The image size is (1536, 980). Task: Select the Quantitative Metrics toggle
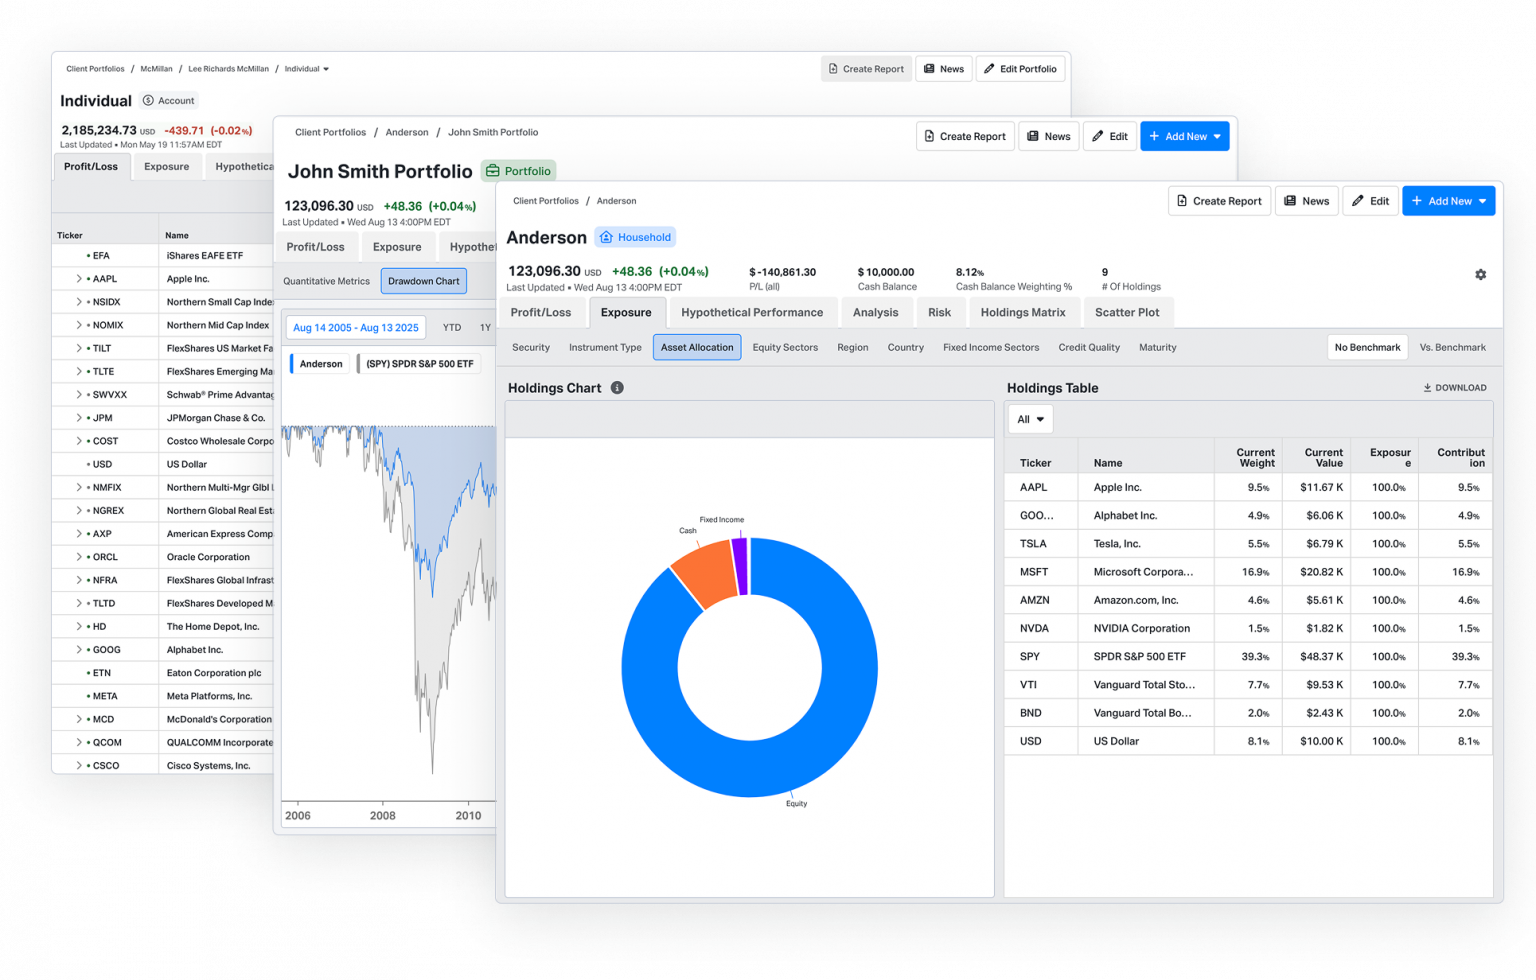tap(326, 281)
